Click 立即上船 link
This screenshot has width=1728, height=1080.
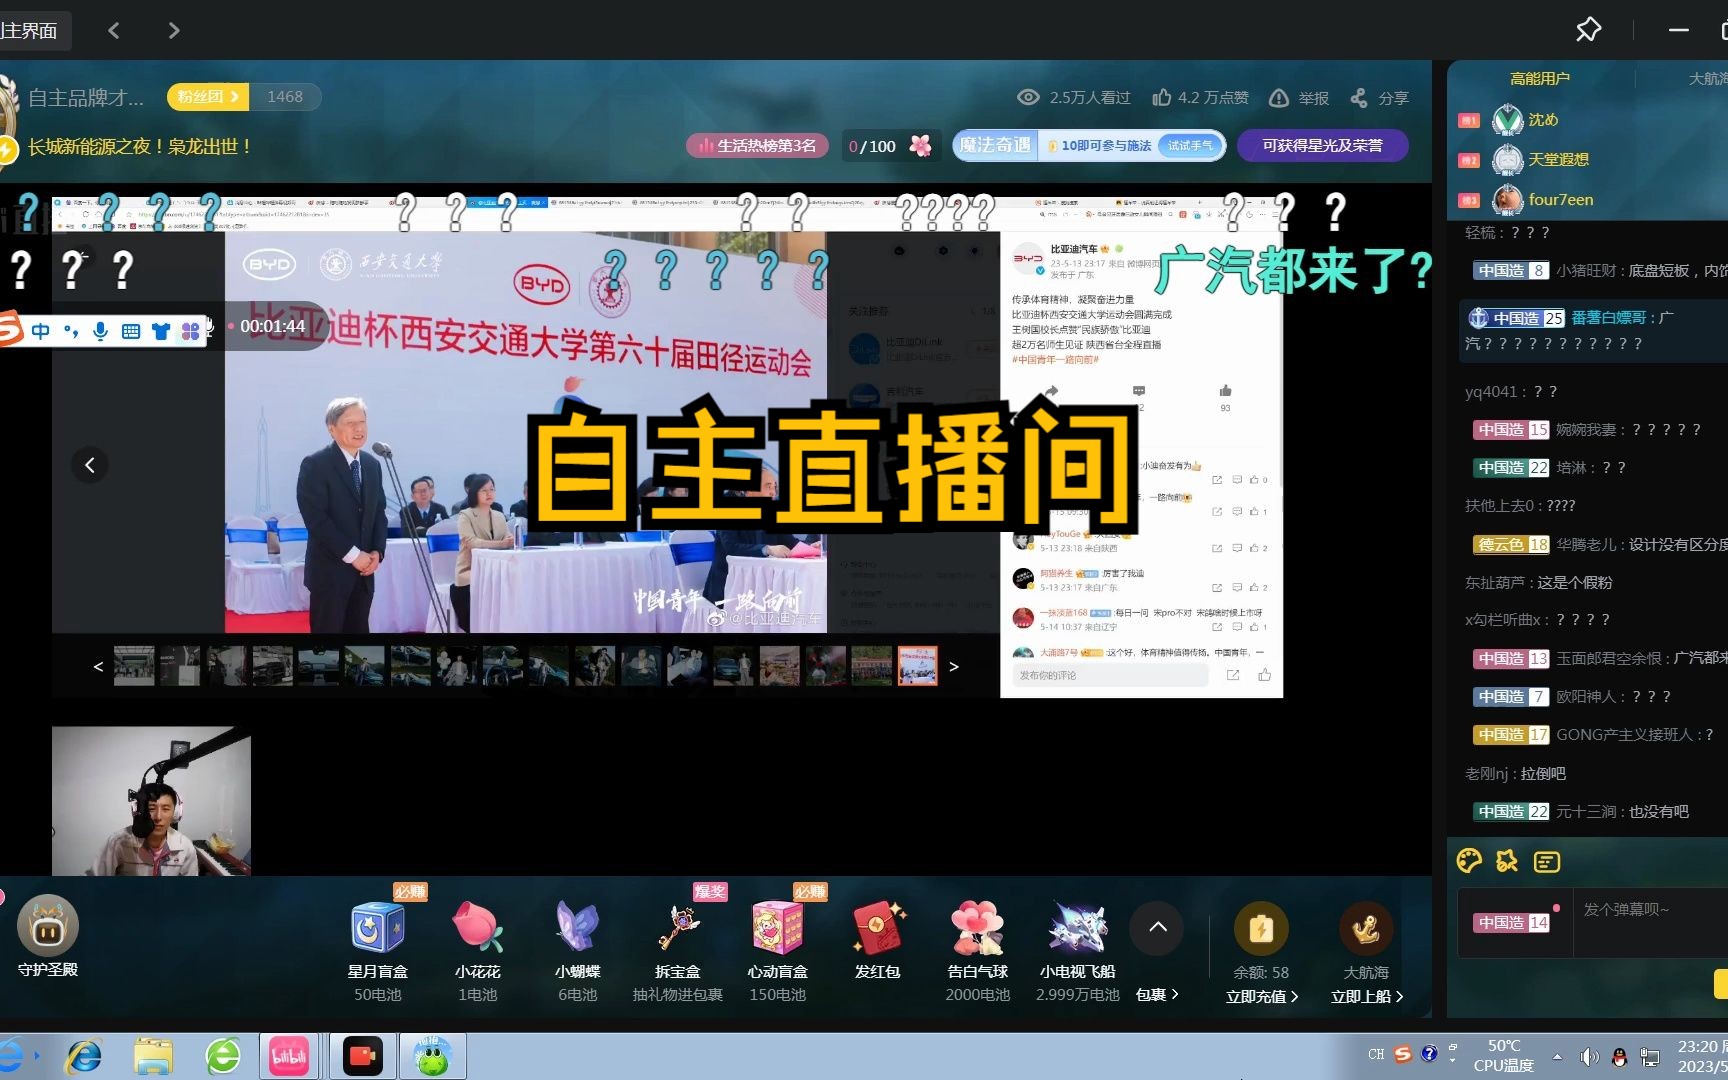click(x=1367, y=997)
